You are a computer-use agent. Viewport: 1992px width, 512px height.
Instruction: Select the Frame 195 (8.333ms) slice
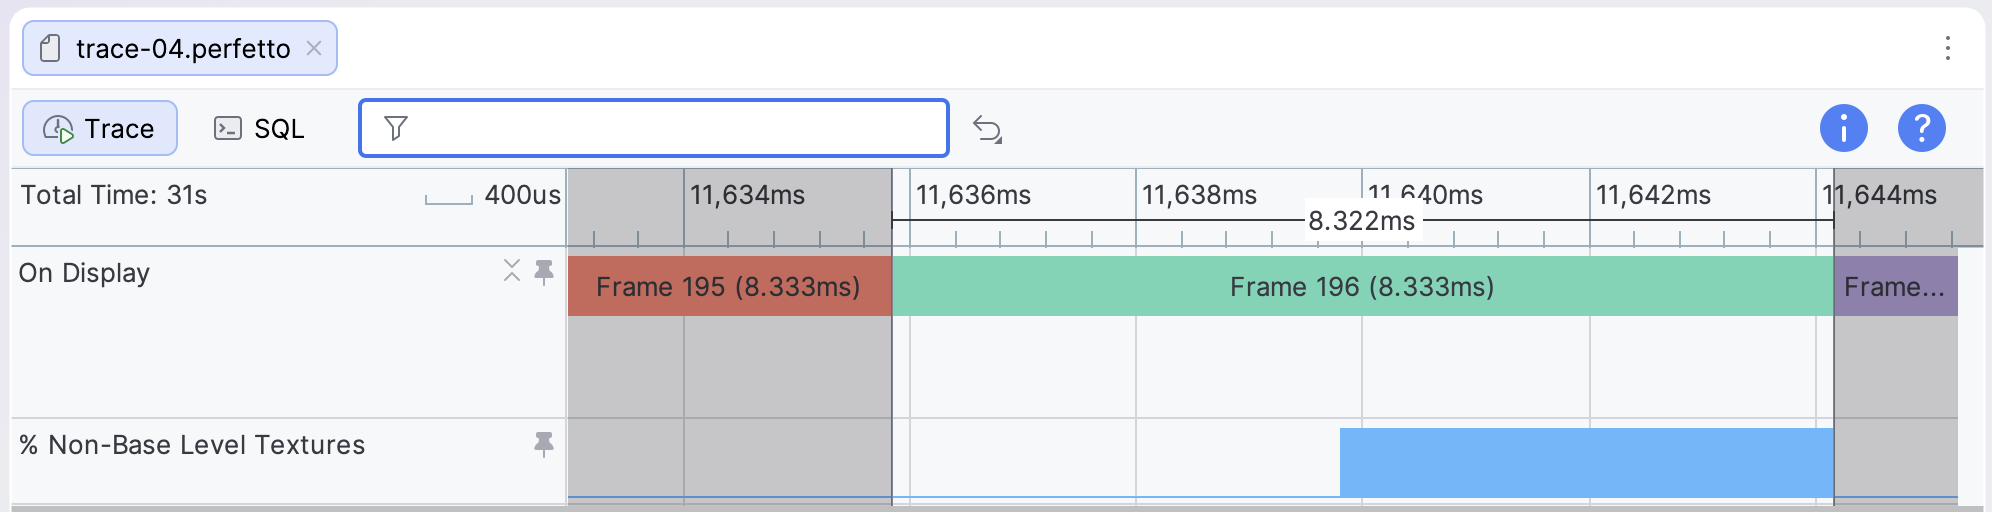point(729,286)
